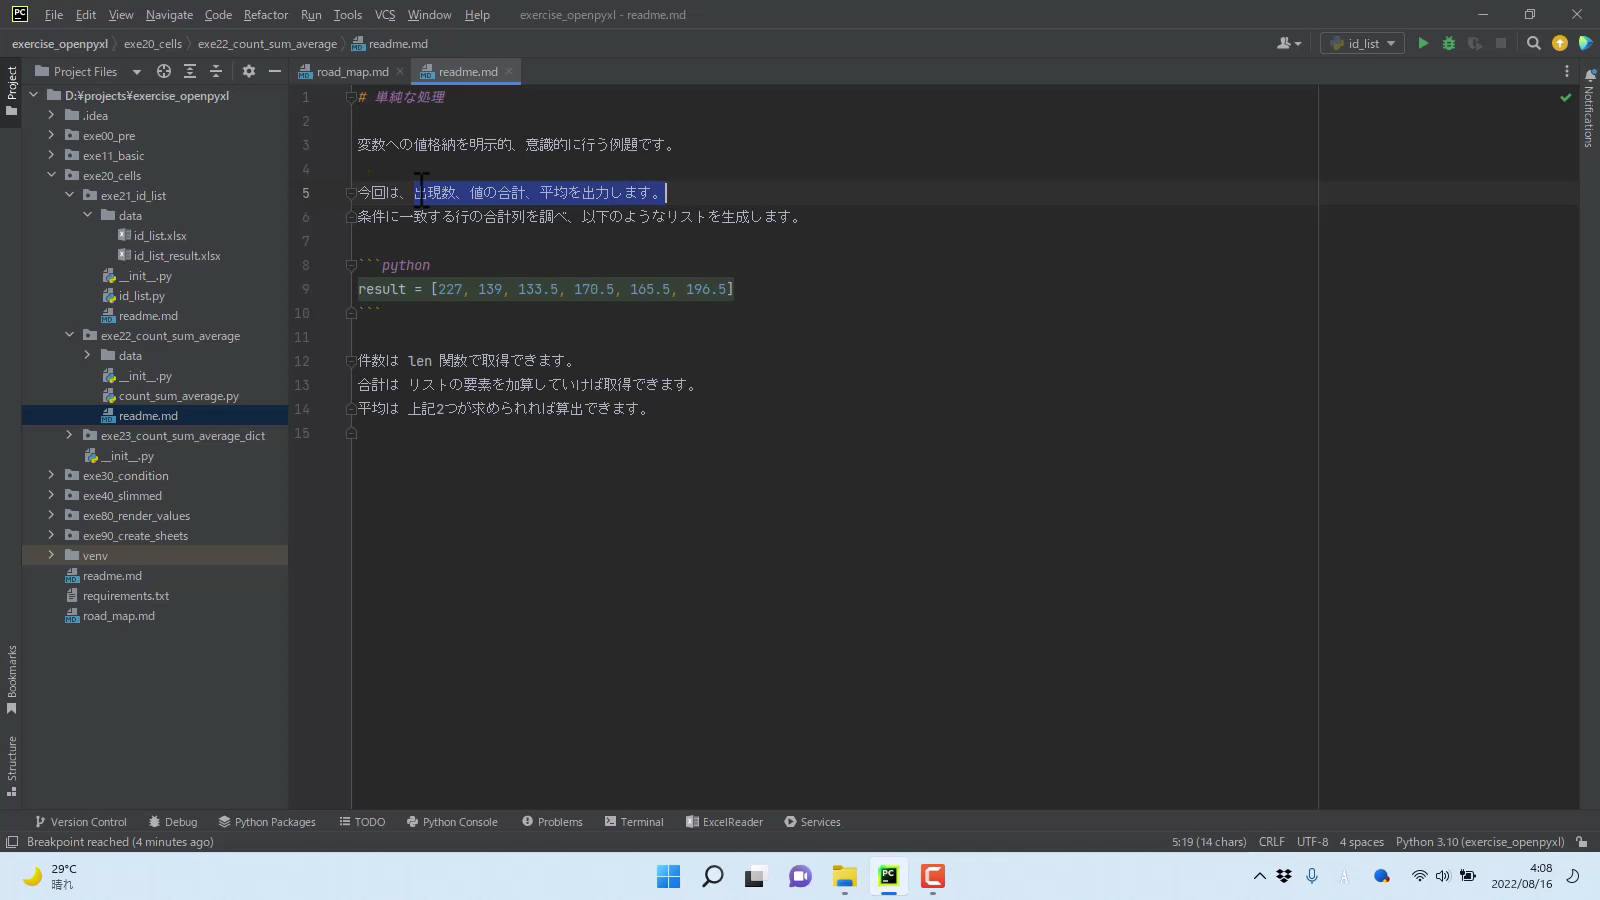1600x900 pixels.
Task: Toggle the Structure tool window
Action: click(x=12, y=765)
